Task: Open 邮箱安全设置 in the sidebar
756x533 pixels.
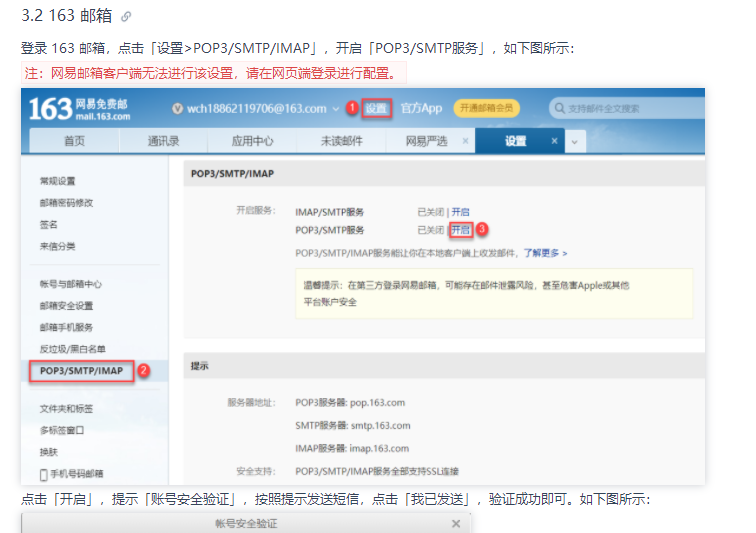Action: [67, 305]
